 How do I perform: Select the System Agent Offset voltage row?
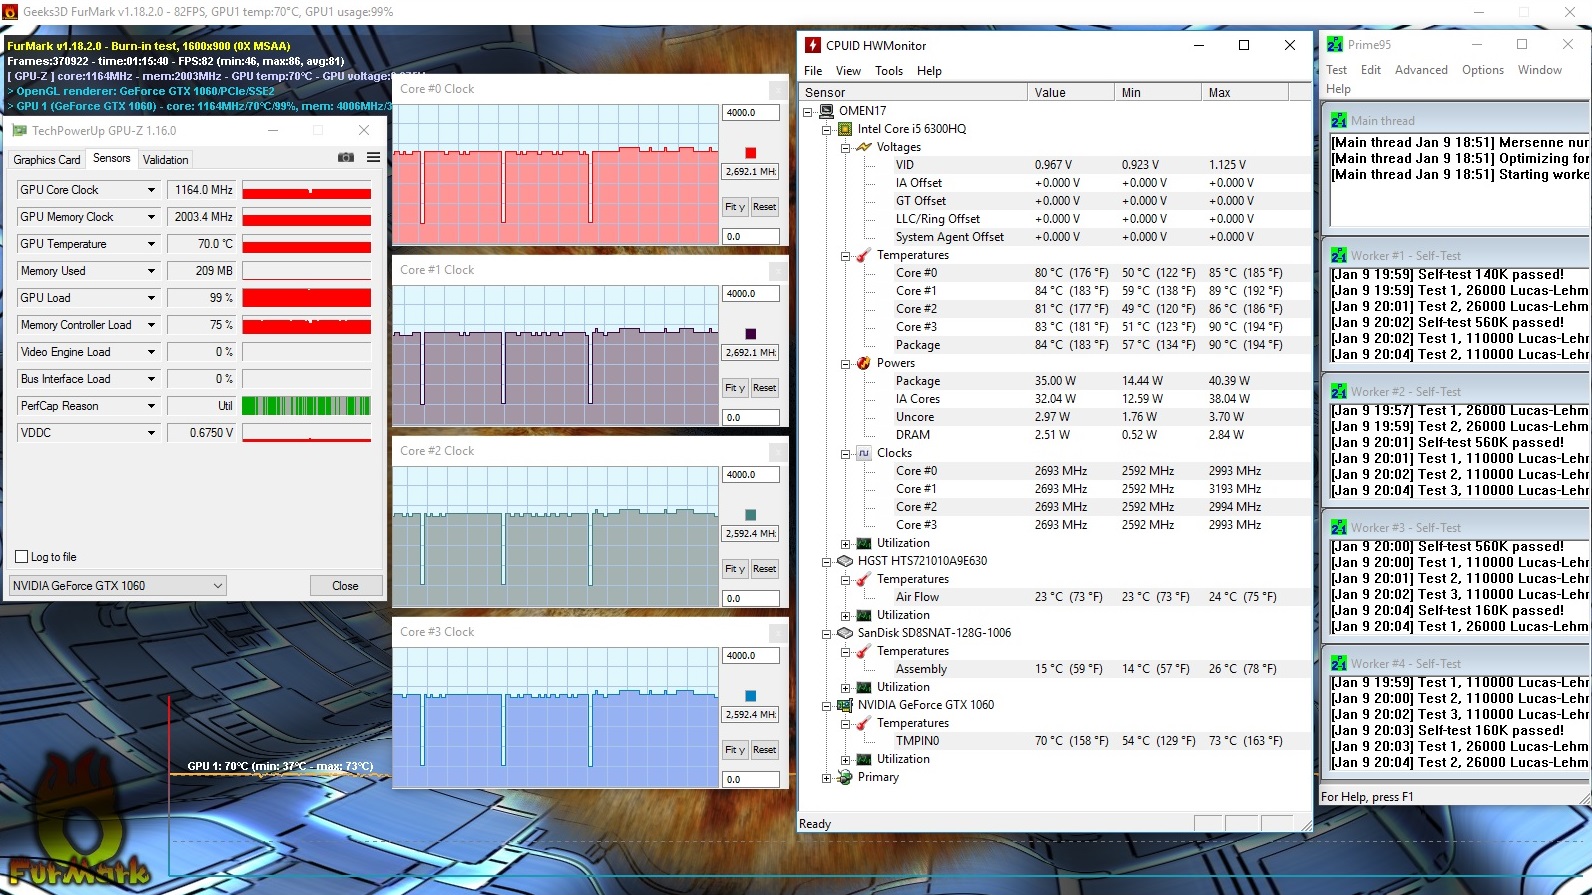click(x=1055, y=237)
